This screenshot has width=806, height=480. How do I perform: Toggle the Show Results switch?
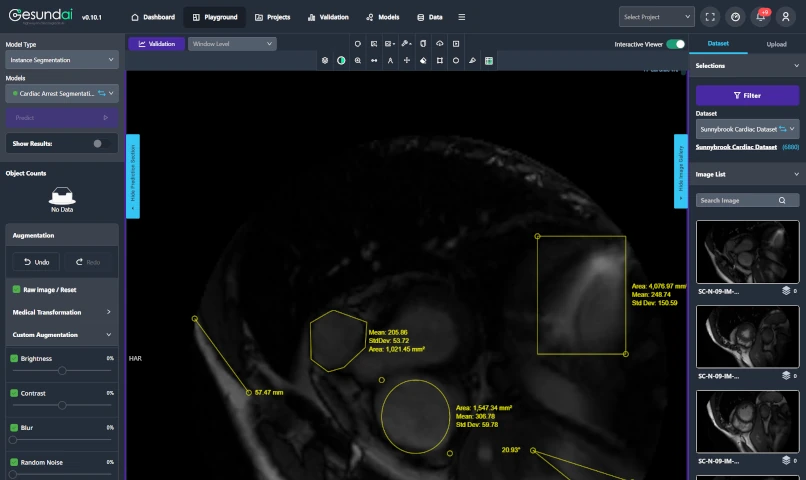tap(100, 143)
